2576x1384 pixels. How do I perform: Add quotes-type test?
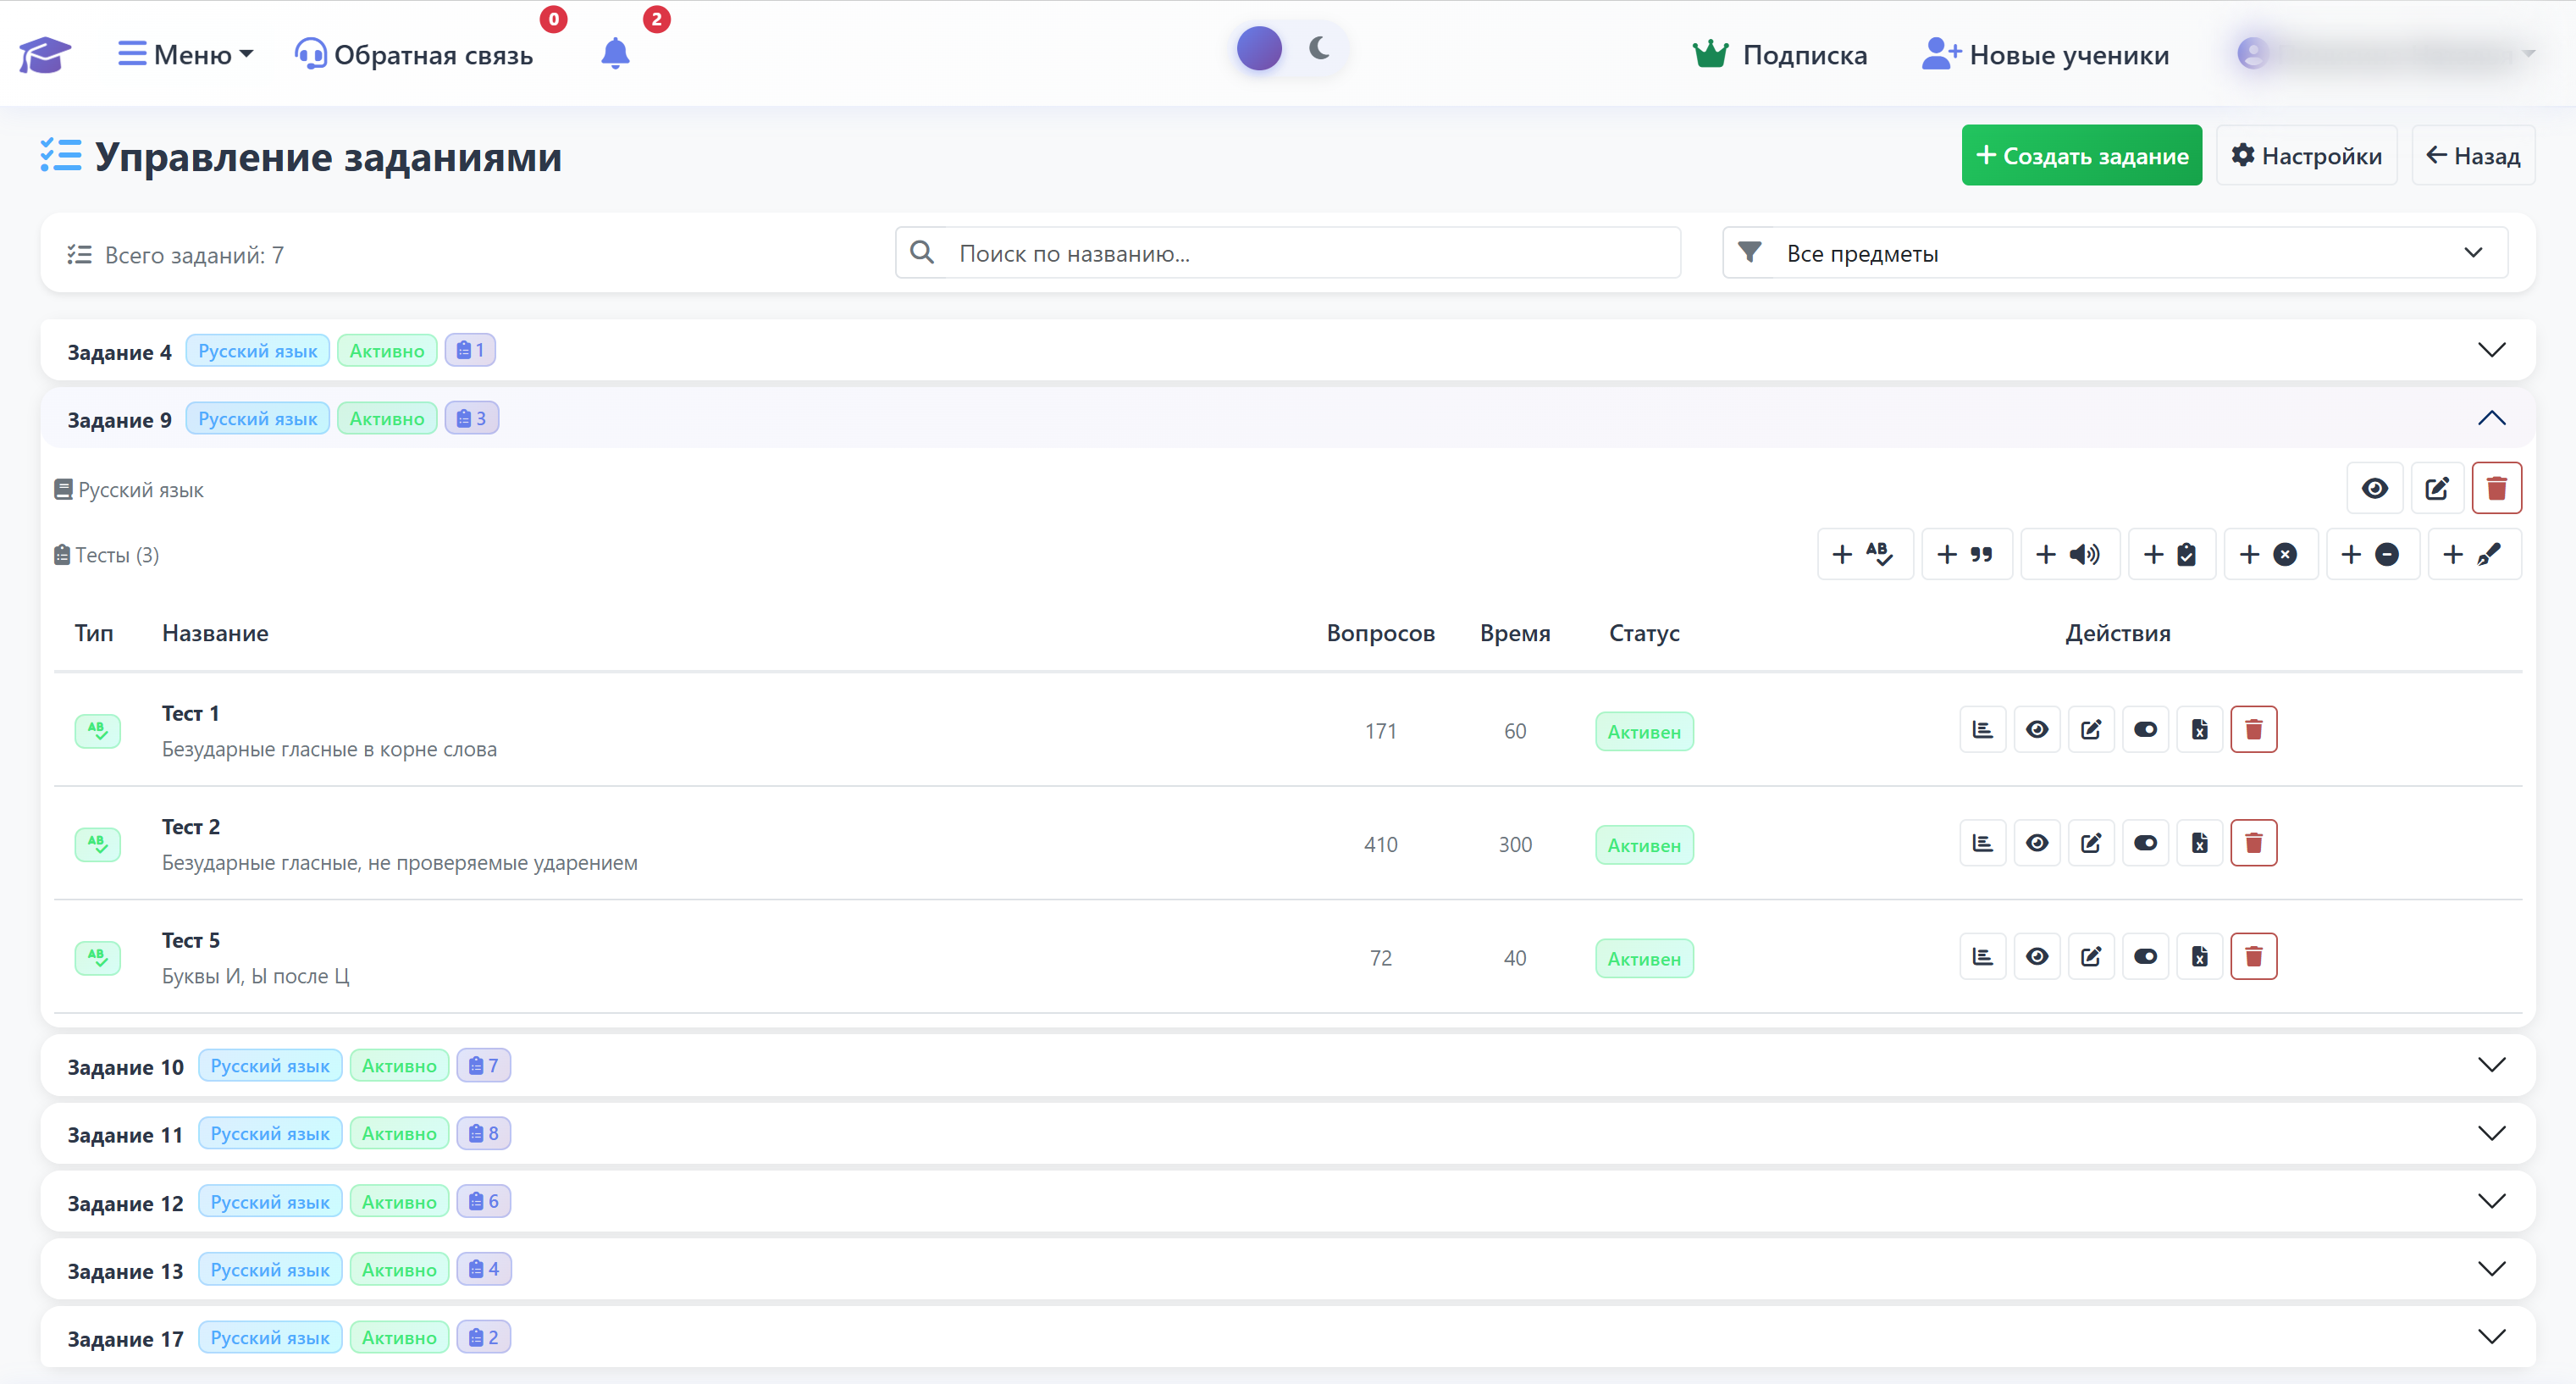[1966, 554]
